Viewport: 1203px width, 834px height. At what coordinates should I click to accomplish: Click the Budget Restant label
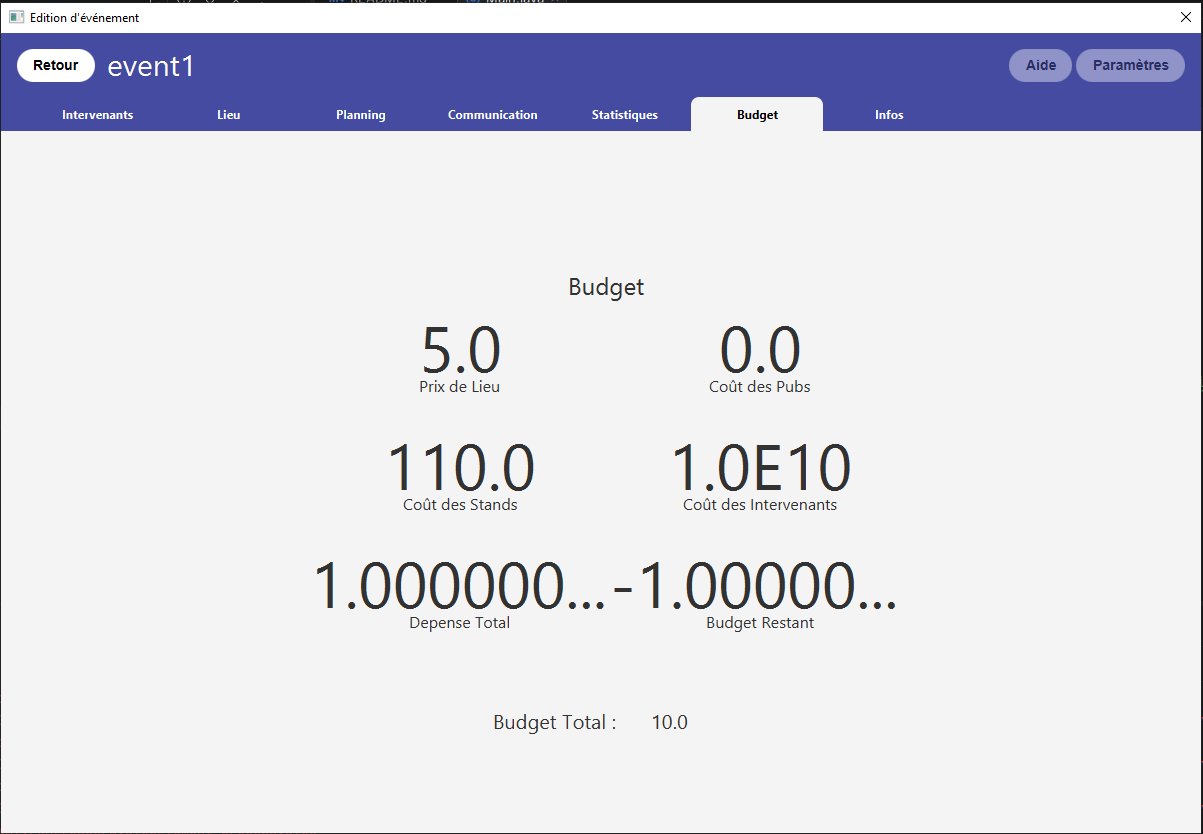pyautogui.click(x=760, y=623)
